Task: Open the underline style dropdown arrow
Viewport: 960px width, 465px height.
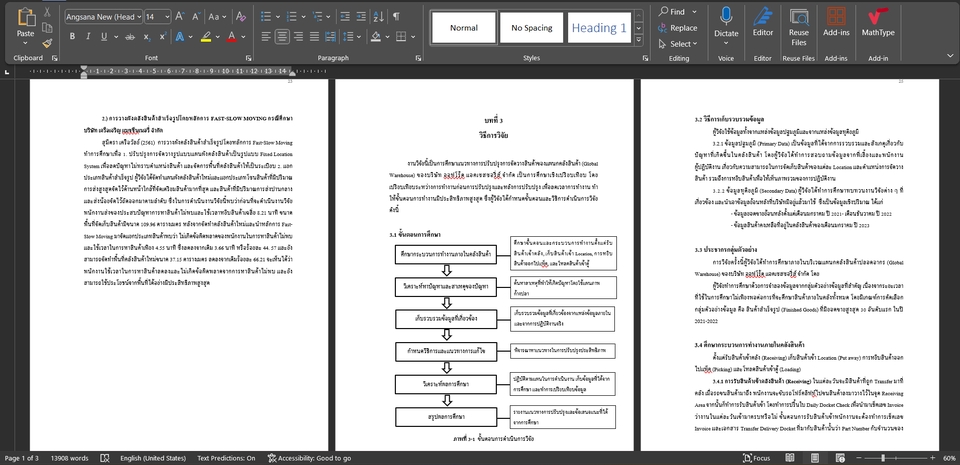Action: pyautogui.click(x=115, y=37)
